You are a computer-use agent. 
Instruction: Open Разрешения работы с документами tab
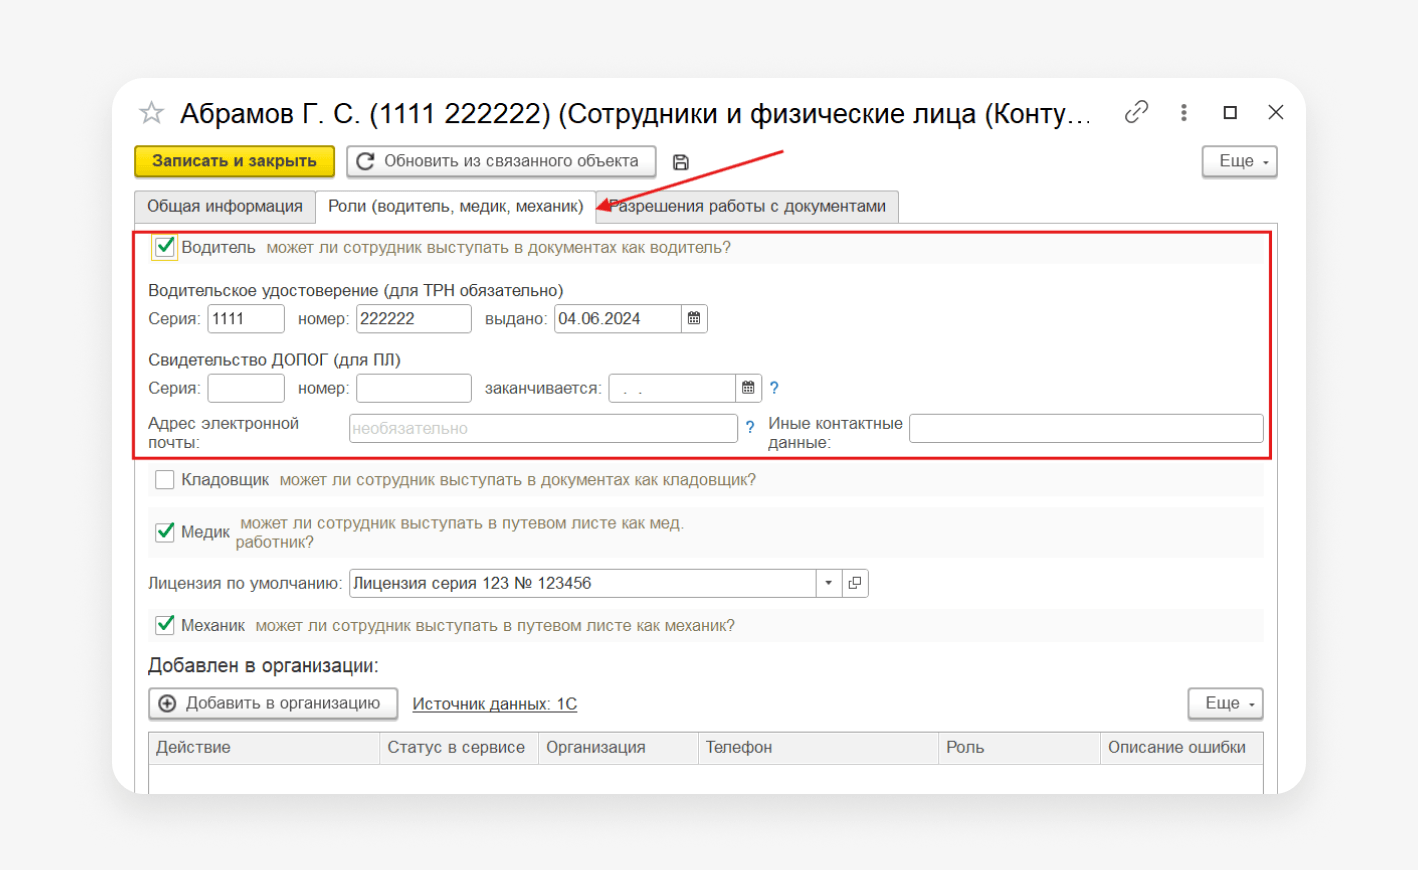(x=748, y=206)
